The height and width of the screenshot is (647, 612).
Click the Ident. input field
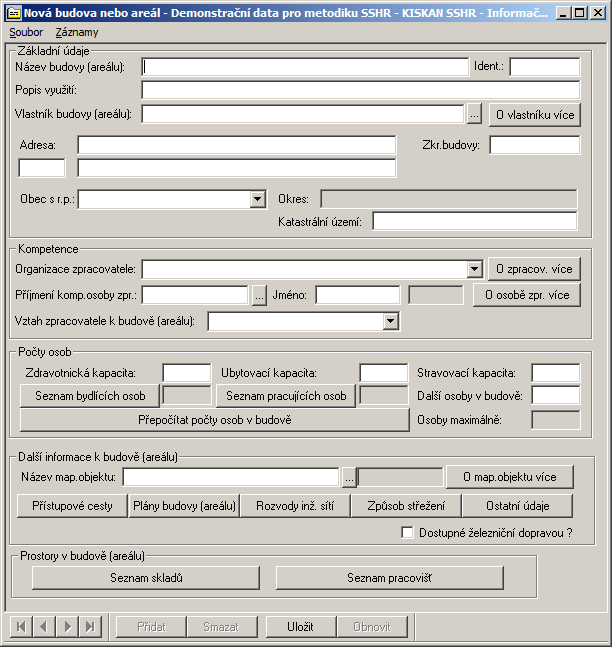pos(545,67)
